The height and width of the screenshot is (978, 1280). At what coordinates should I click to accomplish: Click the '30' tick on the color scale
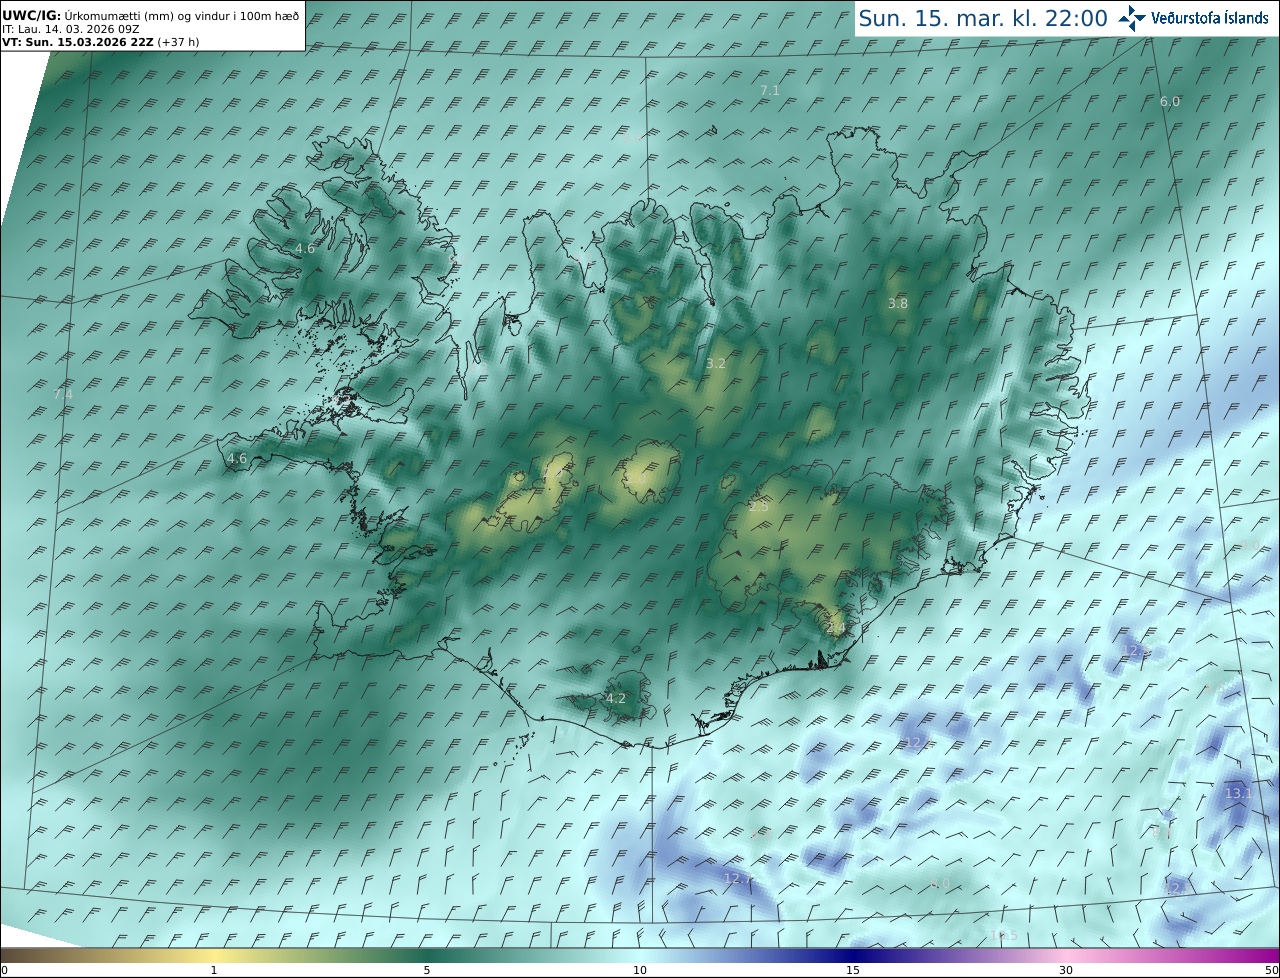click(x=1066, y=970)
